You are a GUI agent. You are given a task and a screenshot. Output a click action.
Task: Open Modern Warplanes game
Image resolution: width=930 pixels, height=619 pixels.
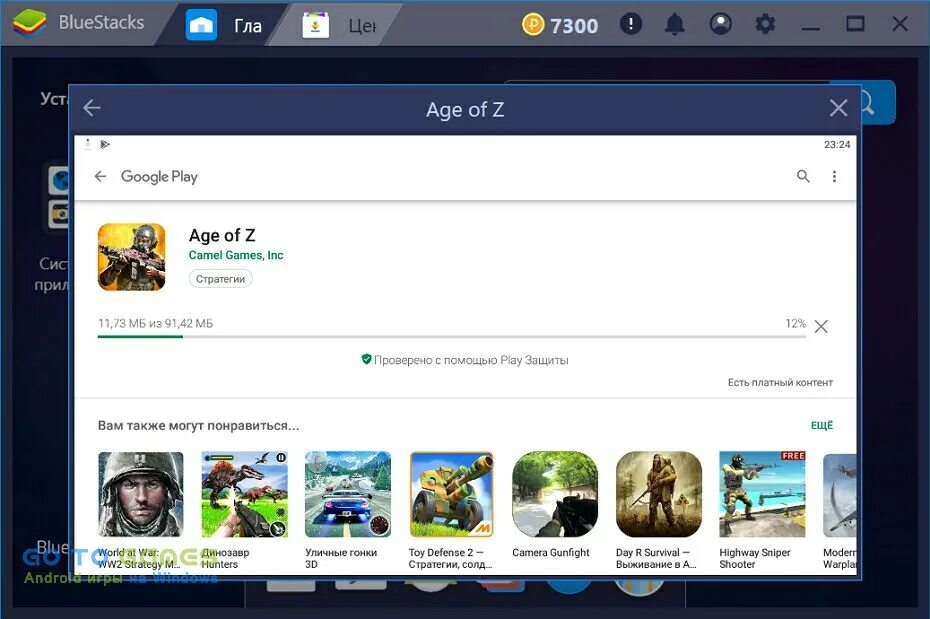click(x=839, y=510)
